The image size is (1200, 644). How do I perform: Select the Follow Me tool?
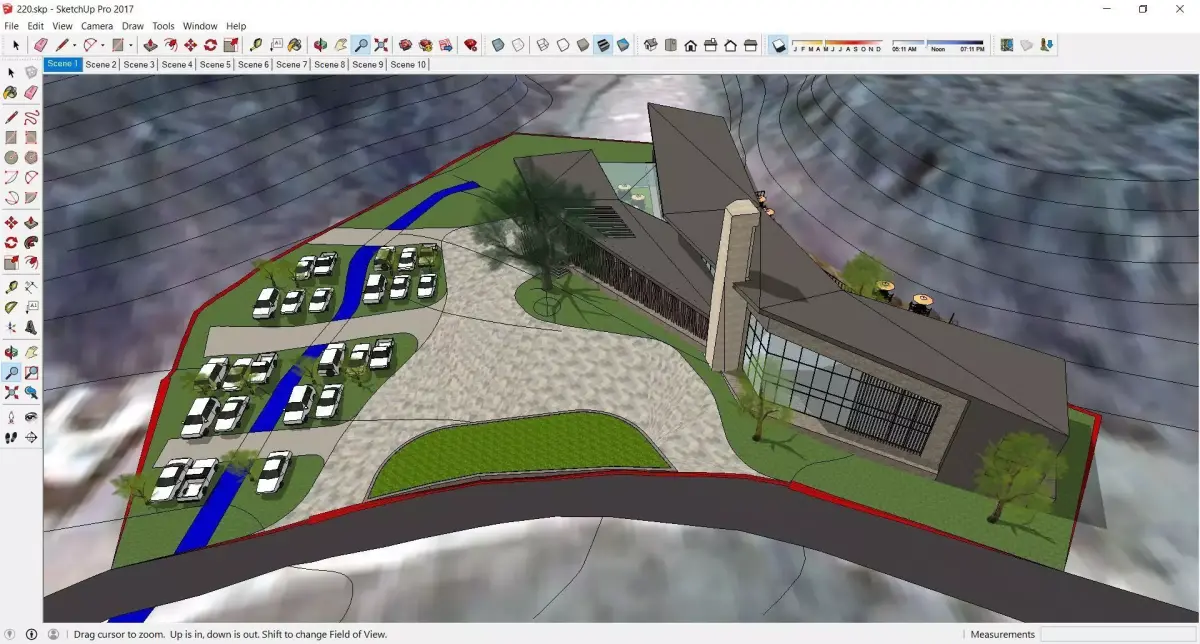30,242
